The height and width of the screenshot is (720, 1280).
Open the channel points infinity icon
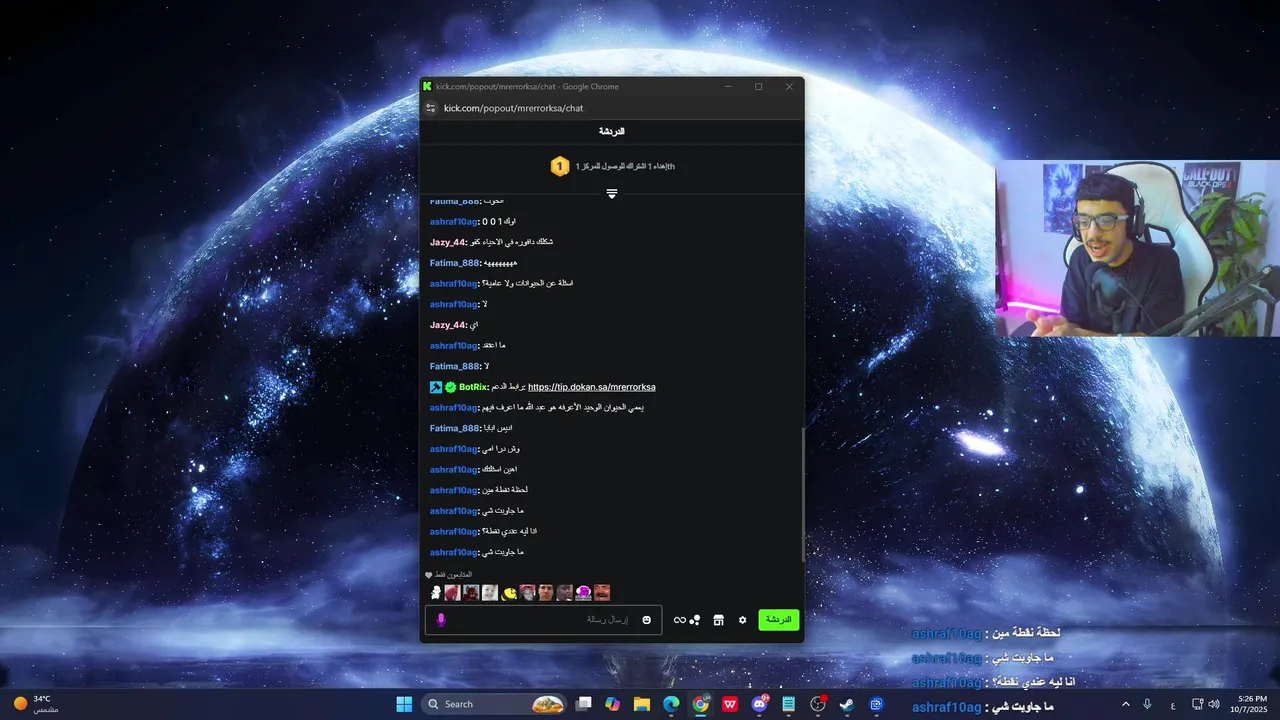point(680,620)
